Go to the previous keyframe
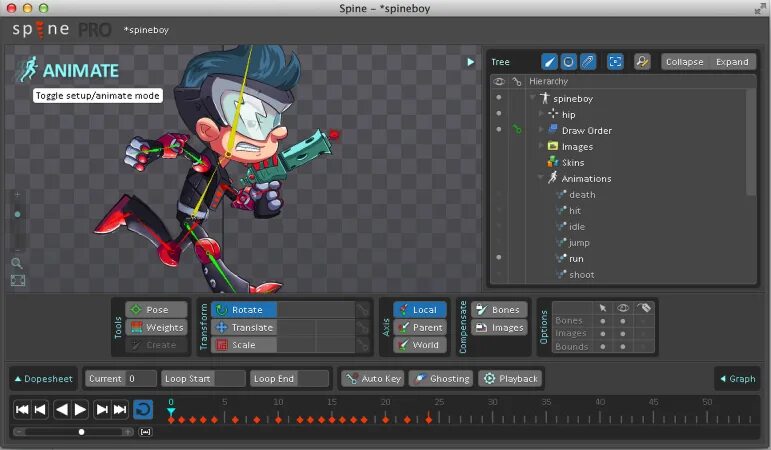The image size is (771, 450). pos(40,410)
